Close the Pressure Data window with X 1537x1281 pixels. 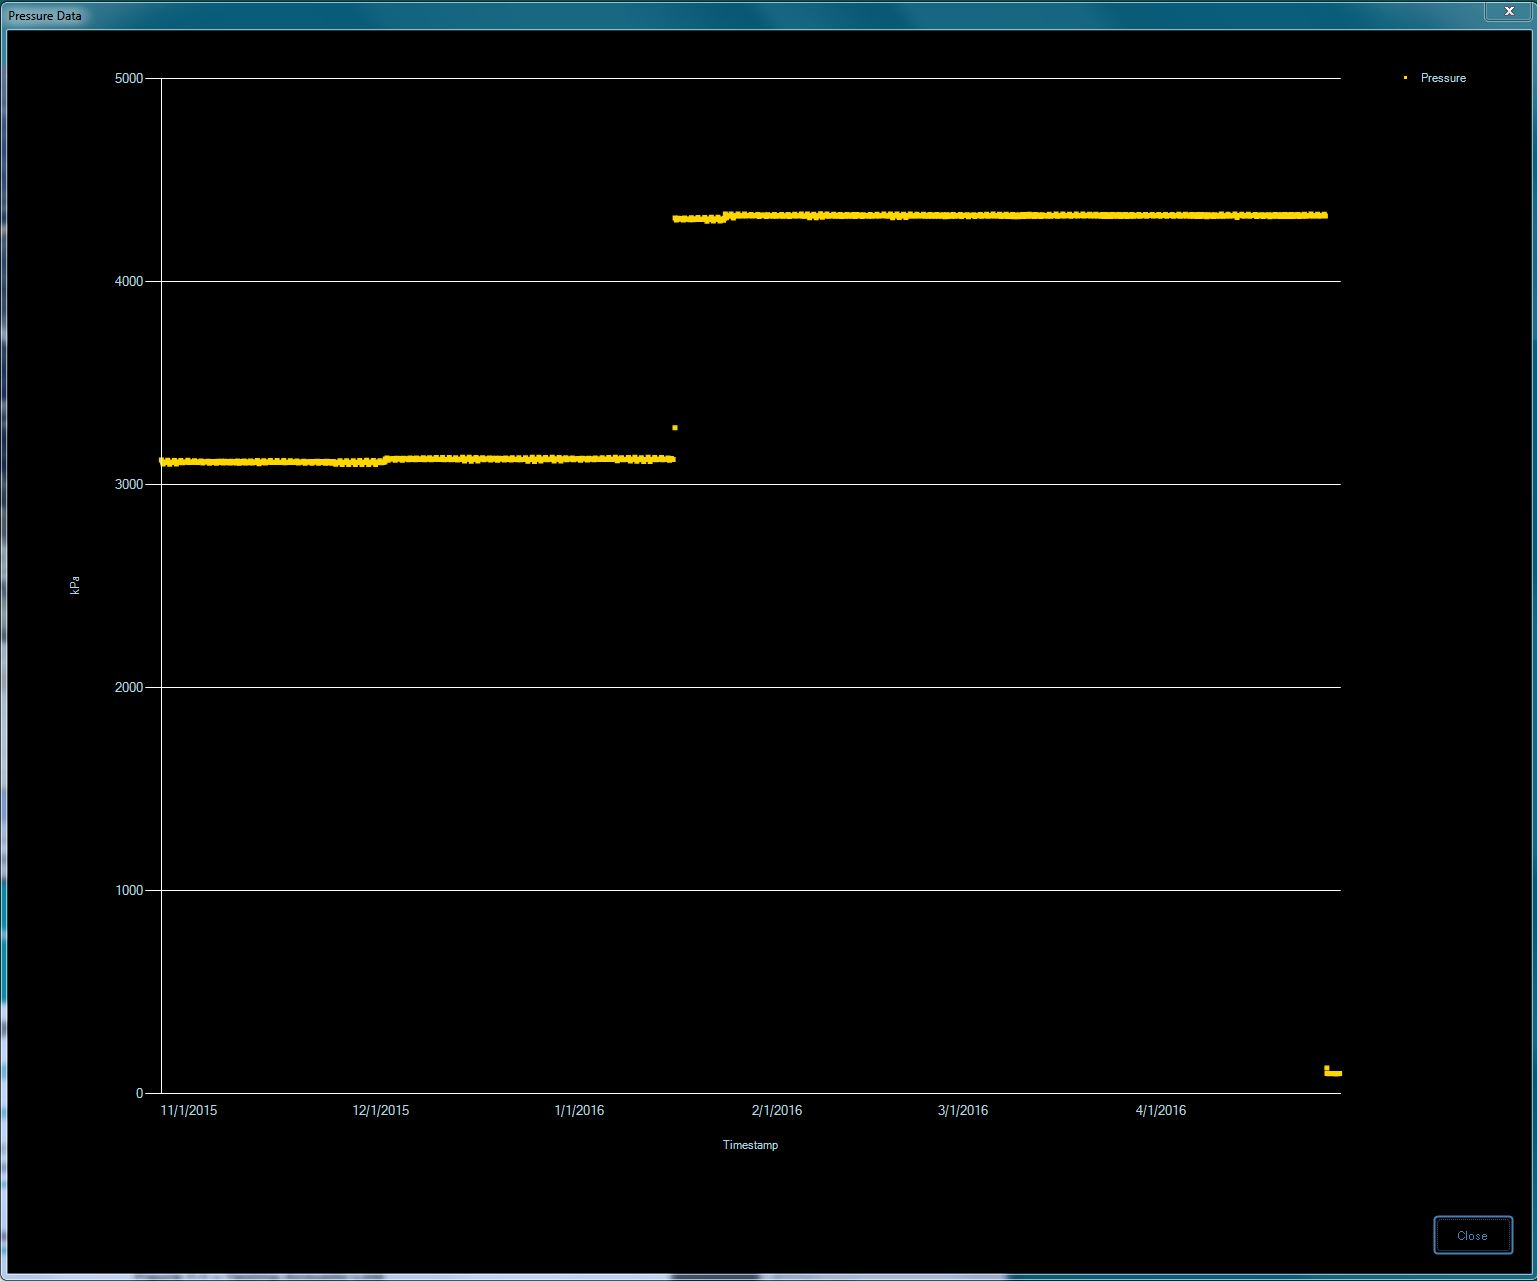point(1509,11)
